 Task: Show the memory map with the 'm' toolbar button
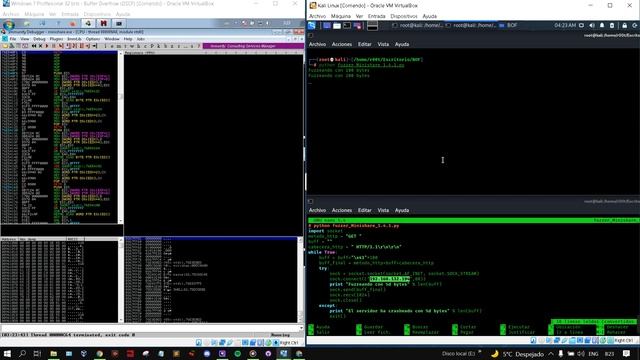[x=118, y=46]
